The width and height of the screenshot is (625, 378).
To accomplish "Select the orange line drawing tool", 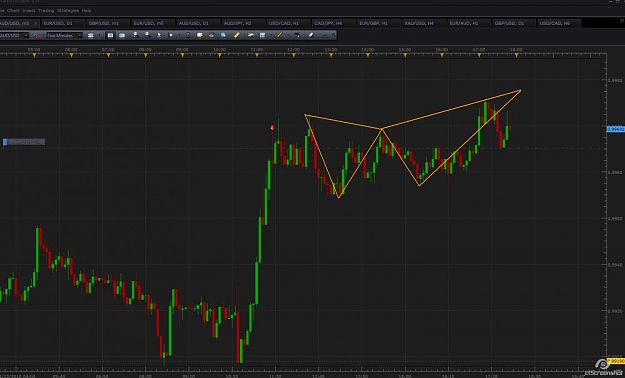I will [279, 35].
